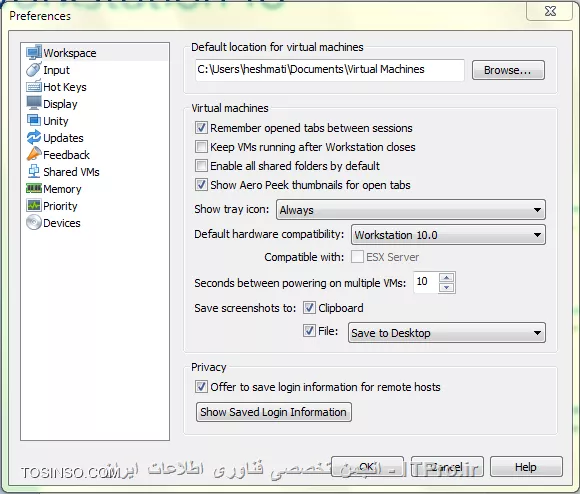Select Priority in the sidebar
This screenshot has width=580, height=494.
pyautogui.click(x=60, y=206)
